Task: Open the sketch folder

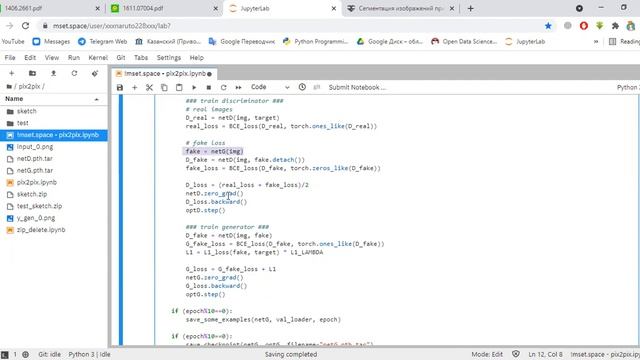Action: (54, 111)
